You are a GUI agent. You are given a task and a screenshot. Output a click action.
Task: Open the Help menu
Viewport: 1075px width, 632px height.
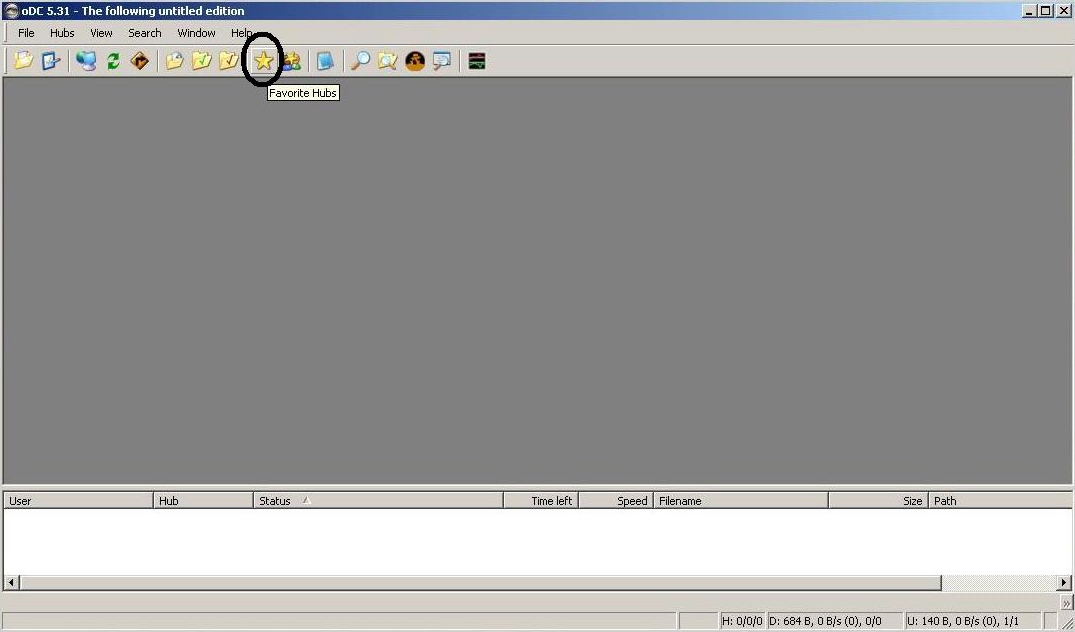241,33
